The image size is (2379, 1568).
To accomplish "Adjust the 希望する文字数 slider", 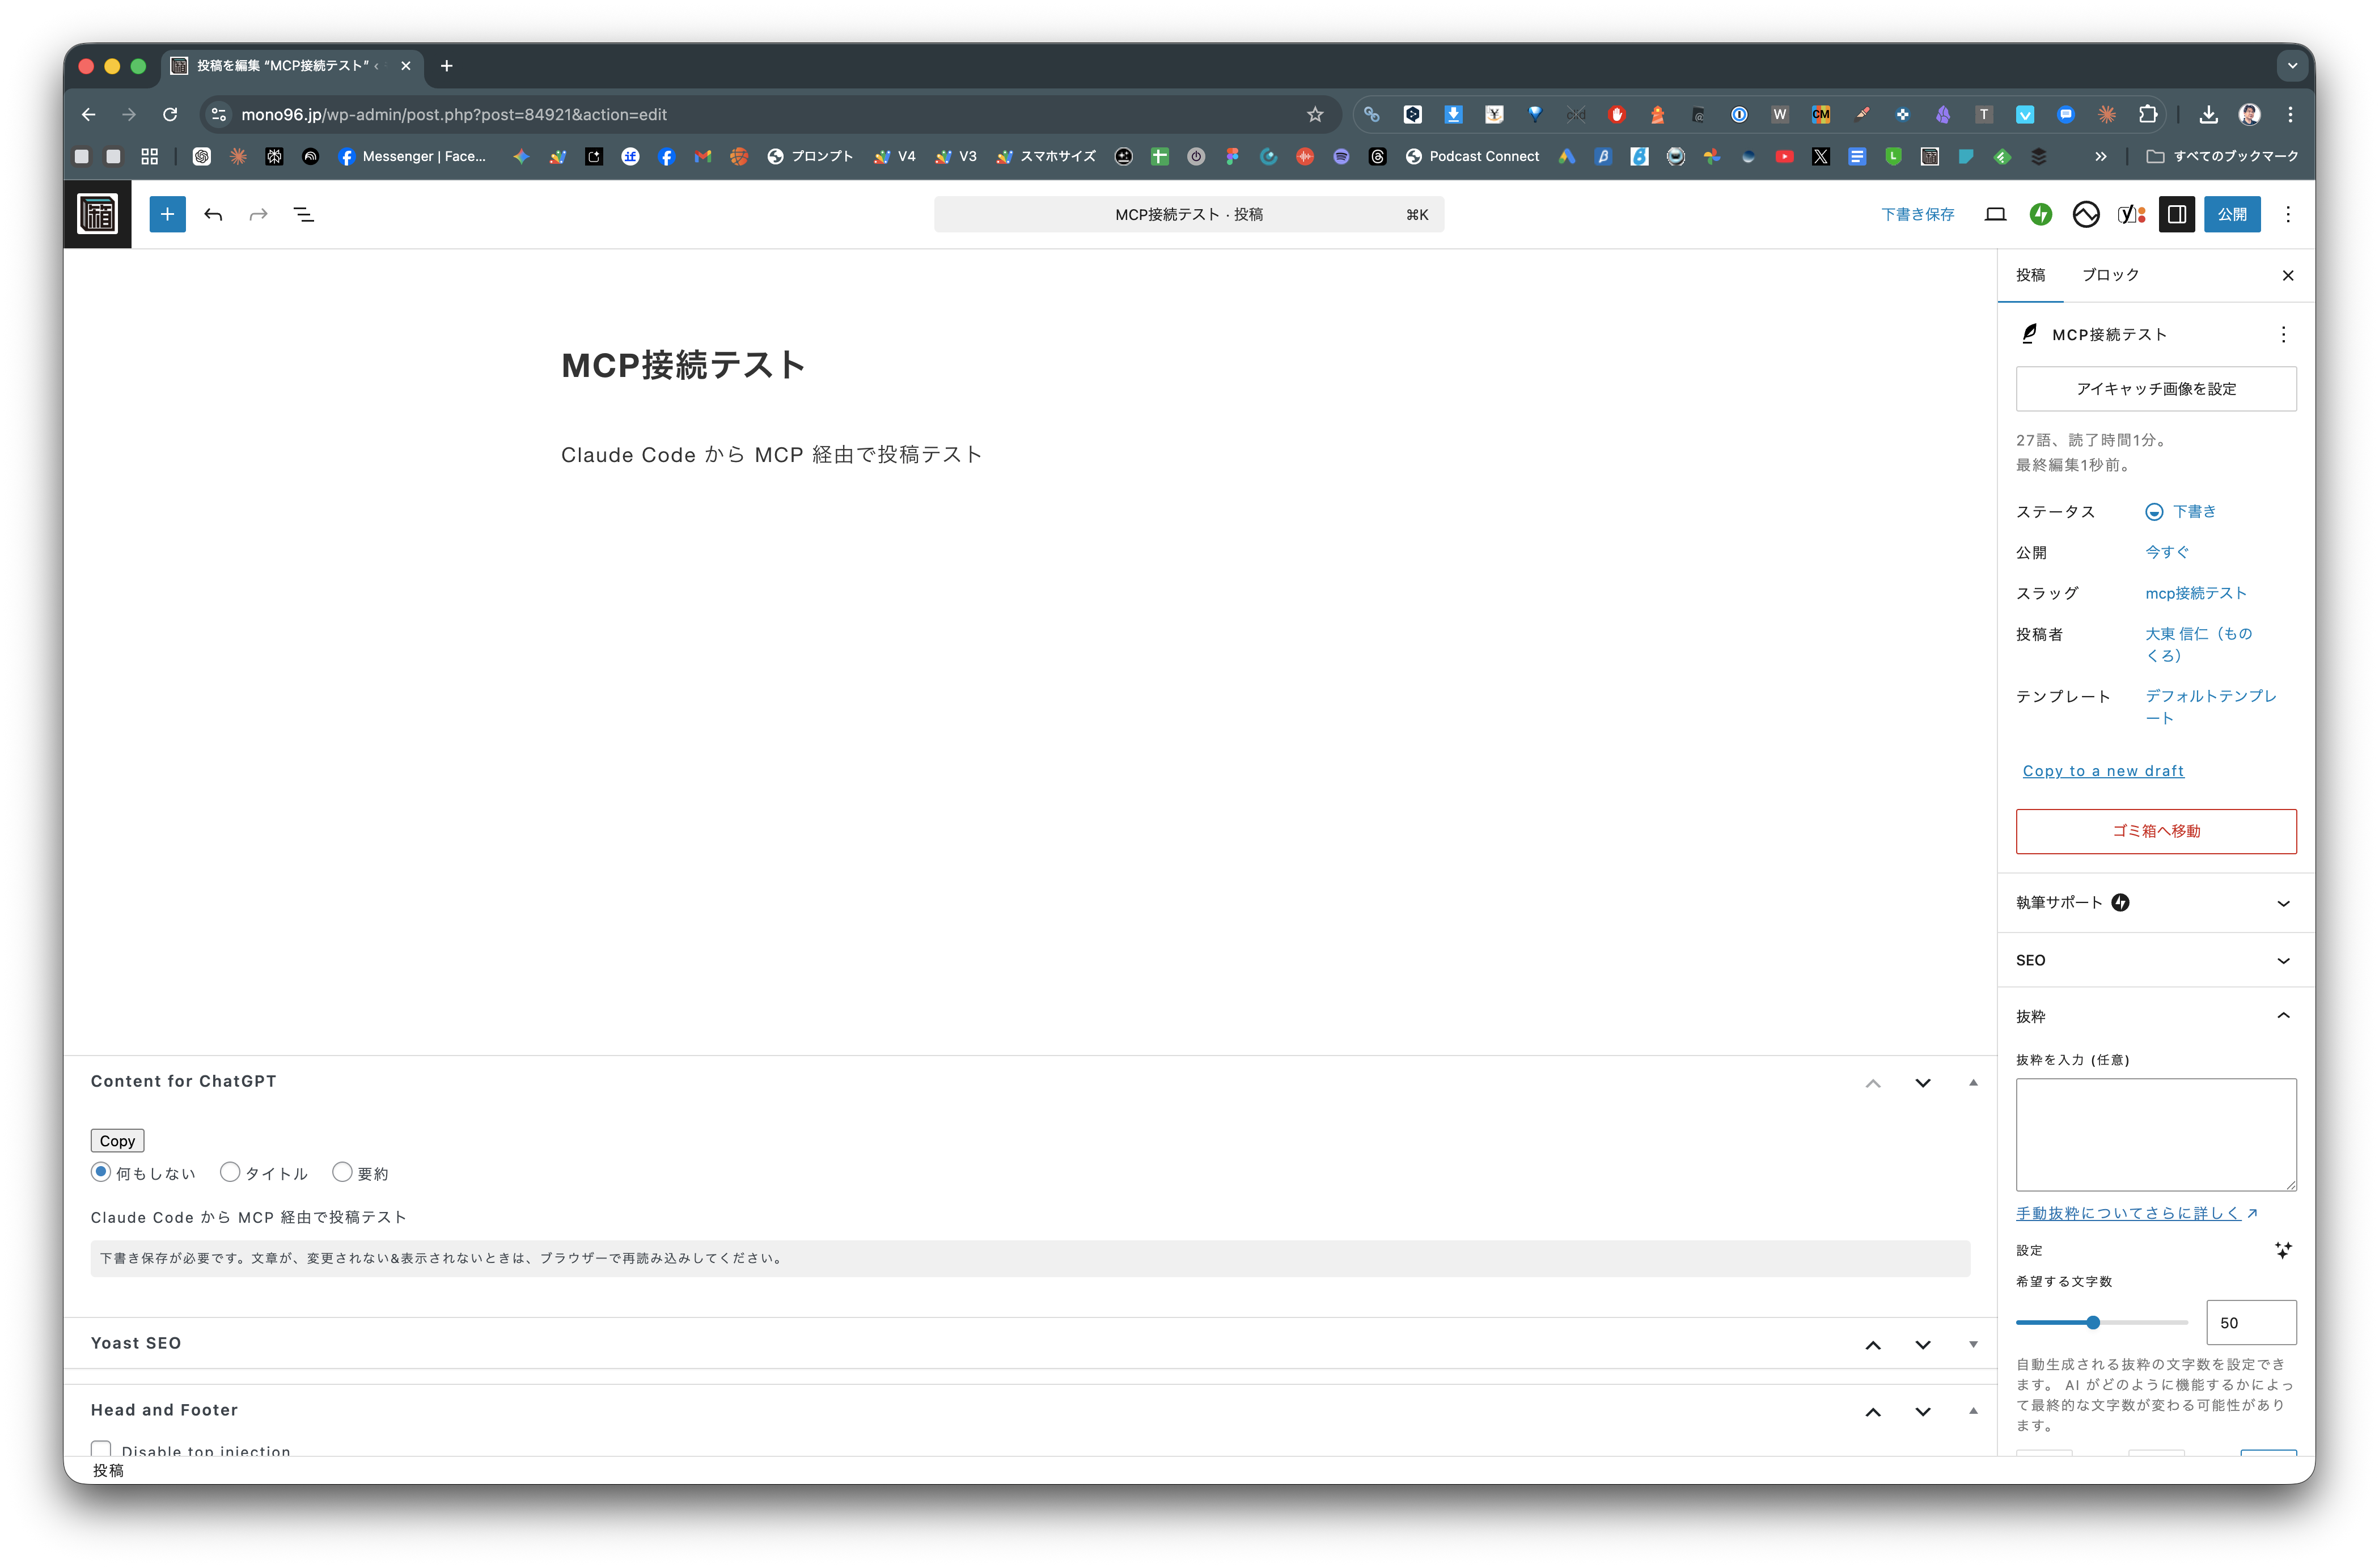I will [2092, 1323].
